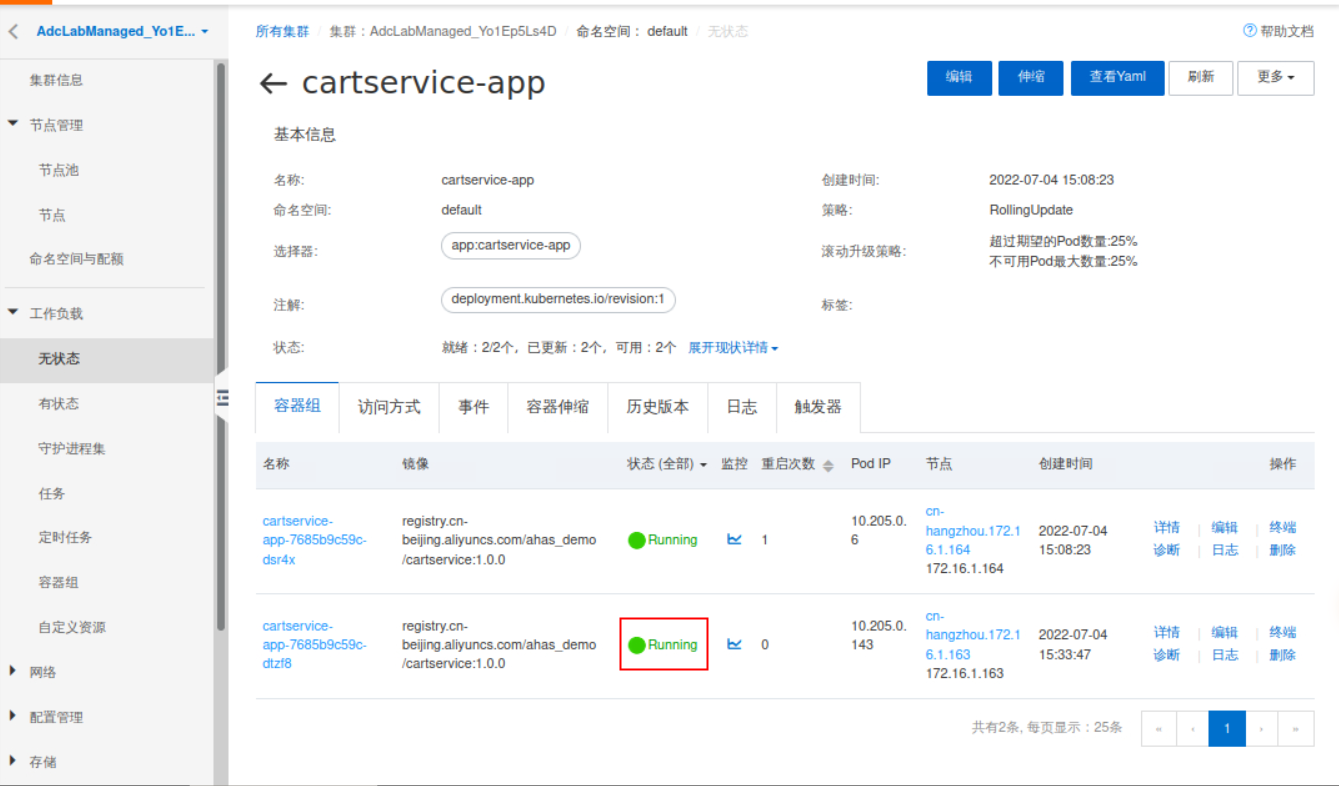Click 详情 for pod dtzf8
The width and height of the screenshot is (1339, 786).
tap(1167, 633)
